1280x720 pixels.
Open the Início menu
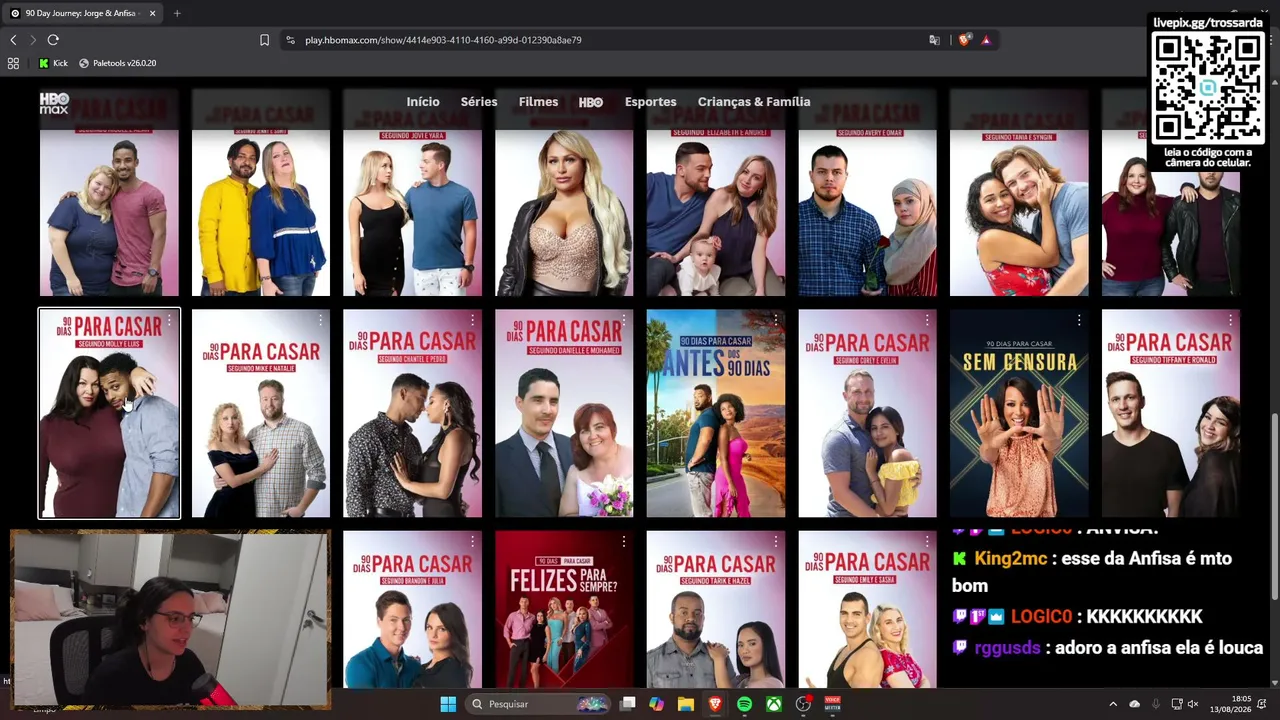point(423,102)
